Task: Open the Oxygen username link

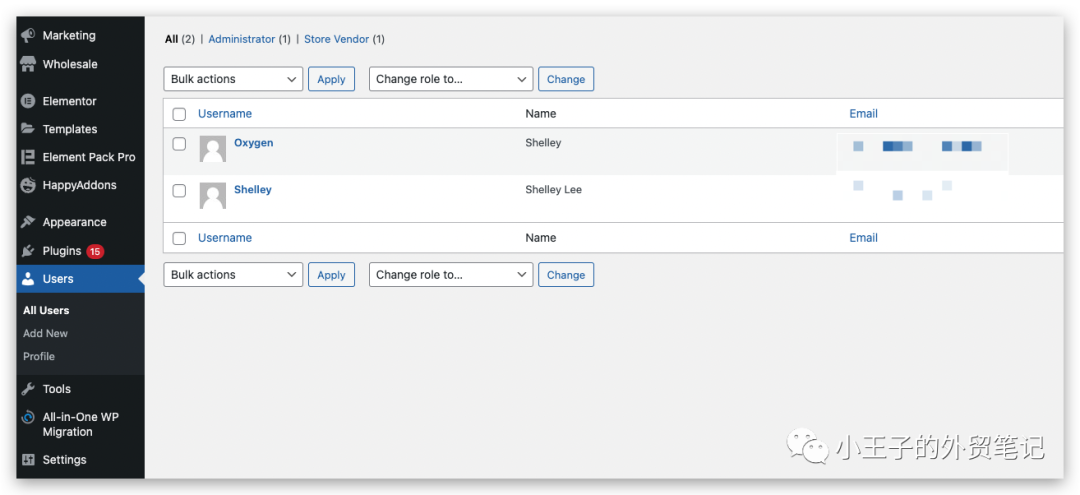Action: (253, 143)
